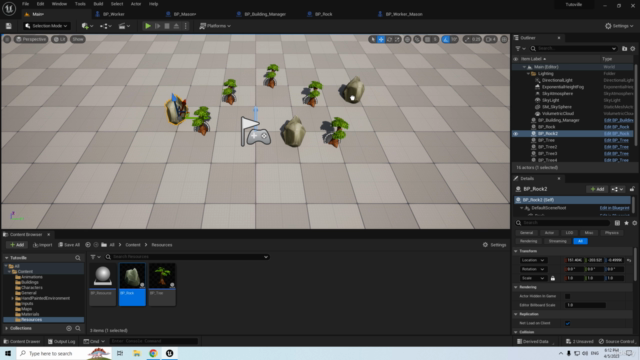Click the Unreal Engine logo
640x360 pixels.
click(9, 8)
